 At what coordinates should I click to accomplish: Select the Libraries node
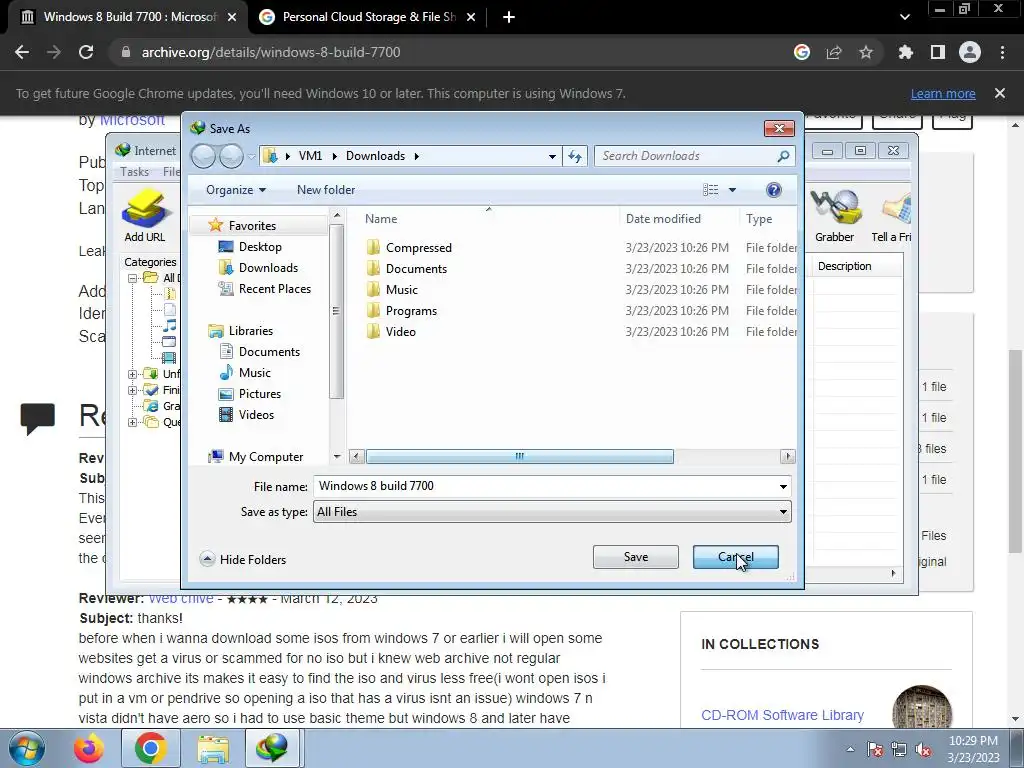coord(251,331)
